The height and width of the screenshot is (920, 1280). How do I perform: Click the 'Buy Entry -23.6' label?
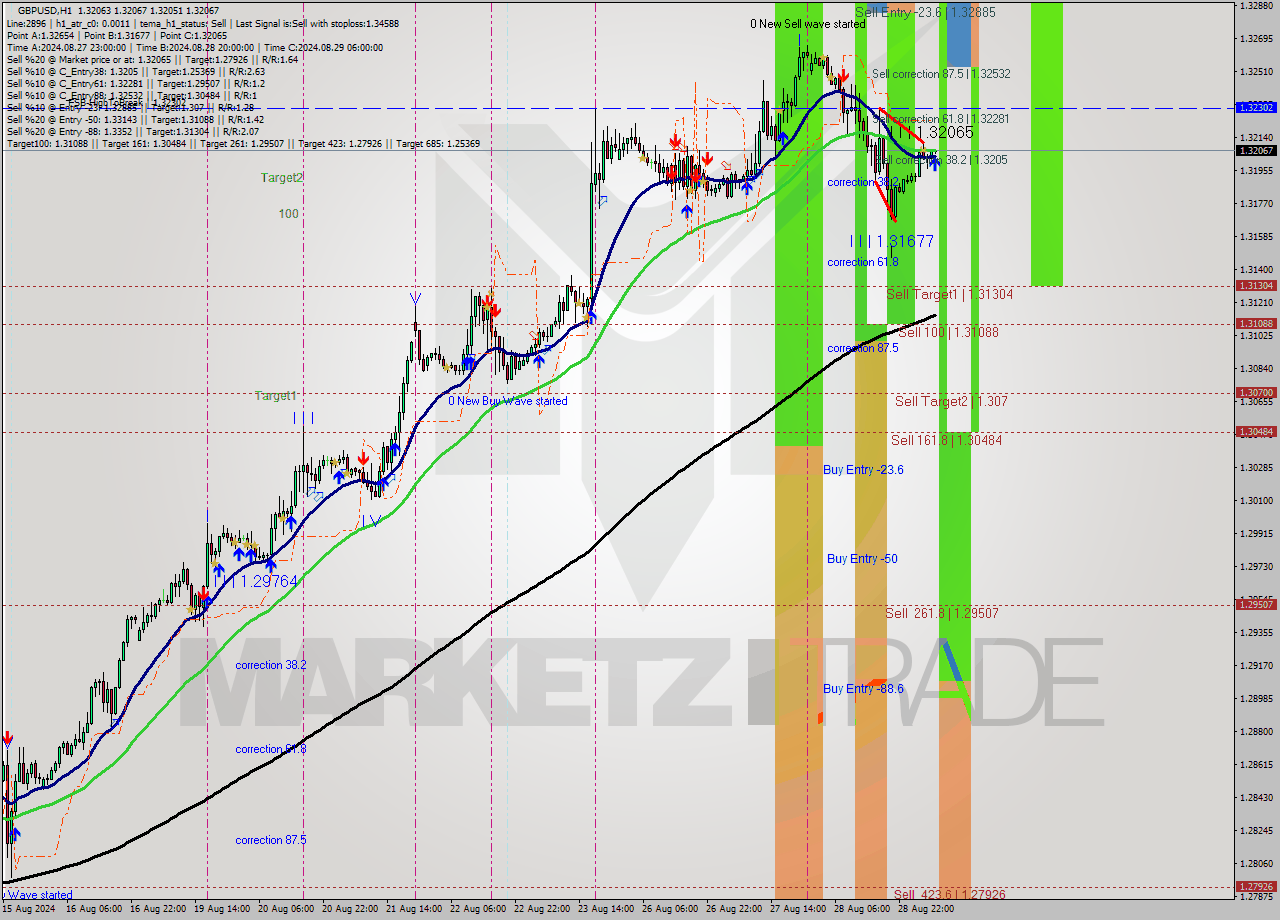click(864, 469)
